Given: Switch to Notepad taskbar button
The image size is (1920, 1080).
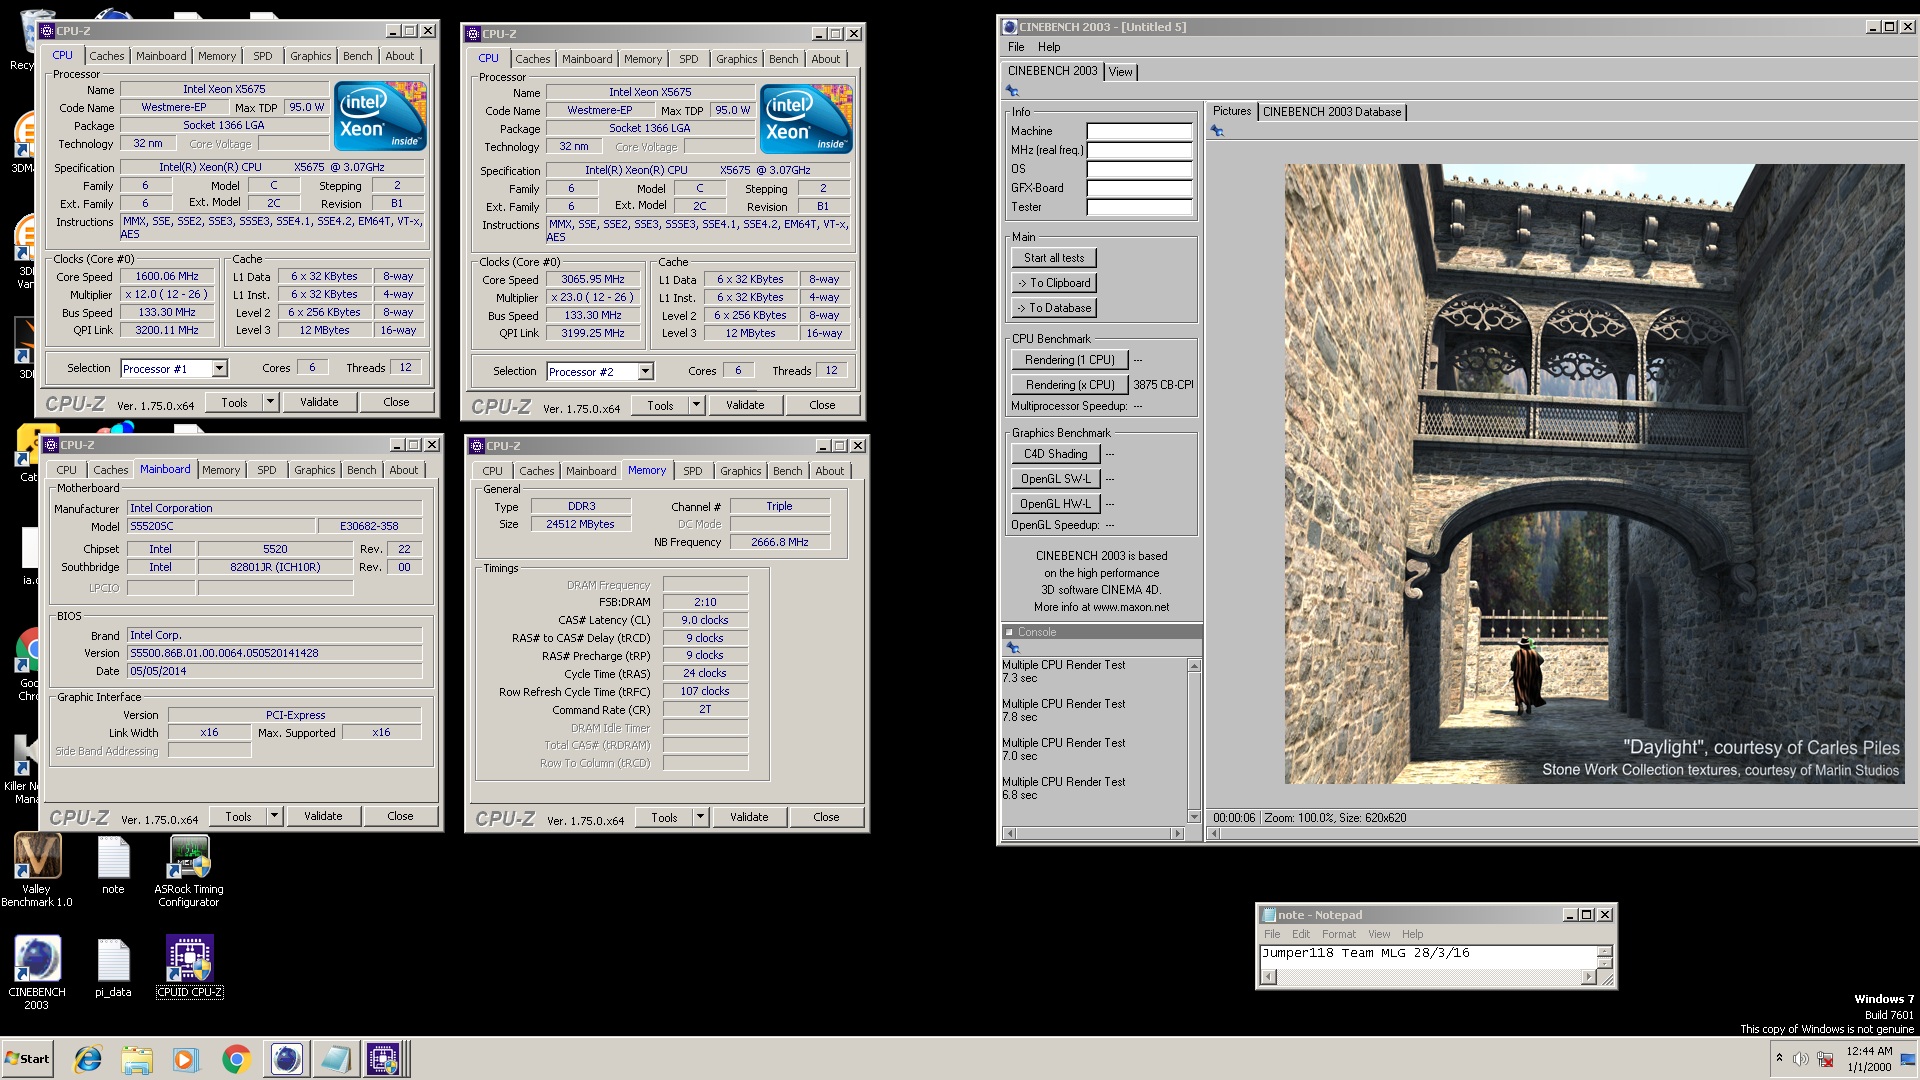Looking at the screenshot, I should pyautogui.click(x=335, y=1059).
